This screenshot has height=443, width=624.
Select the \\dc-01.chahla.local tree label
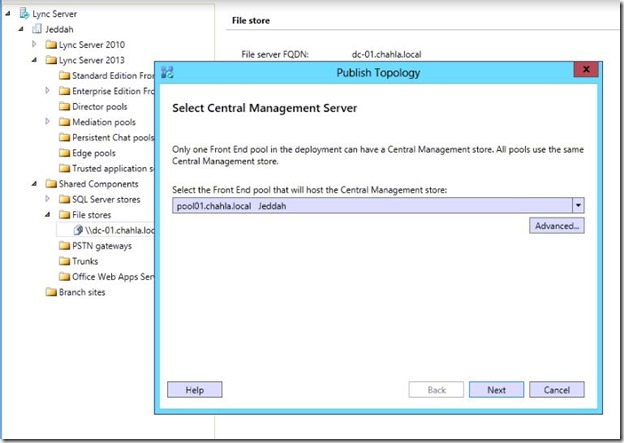point(119,230)
